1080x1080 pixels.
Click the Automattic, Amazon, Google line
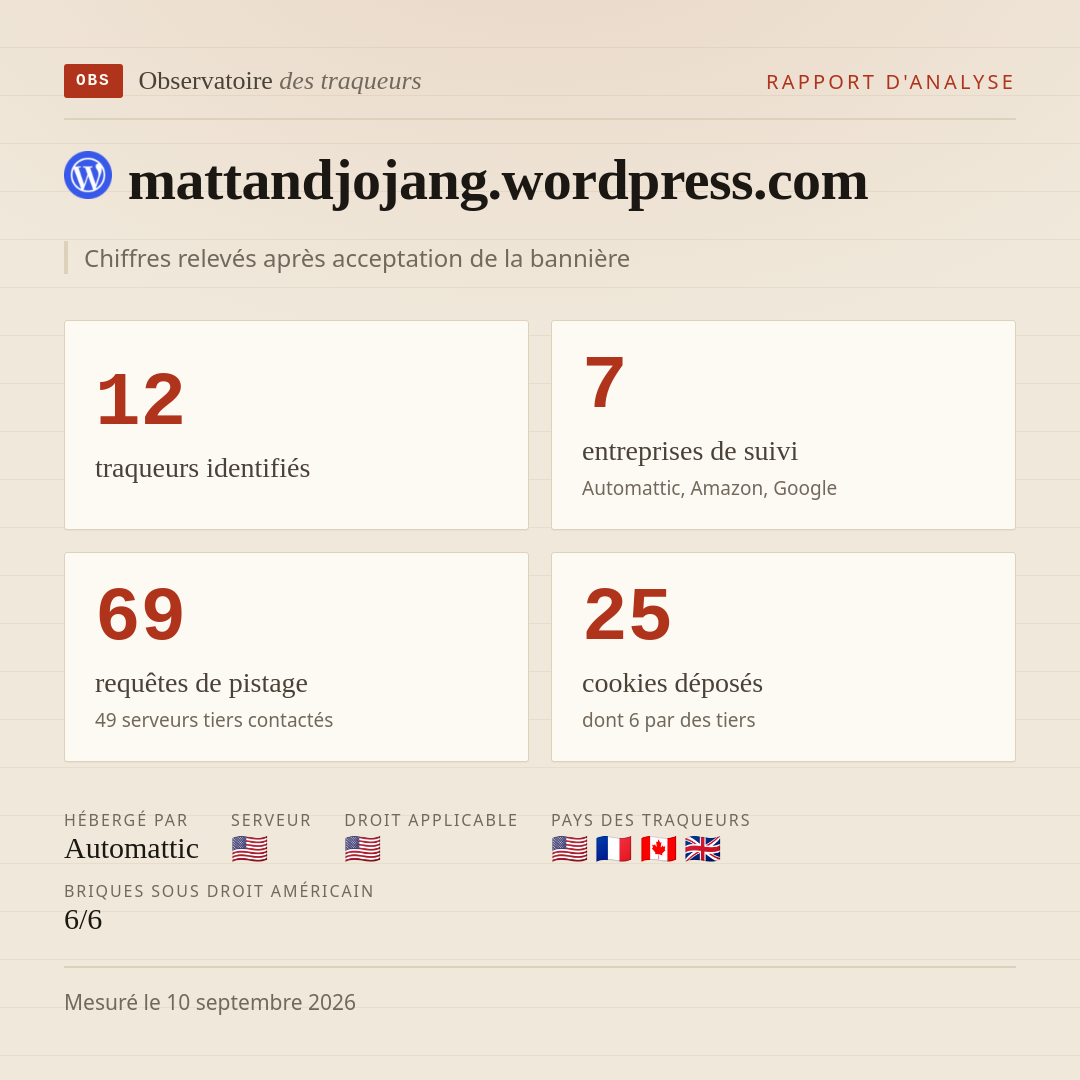coord(709,488)
